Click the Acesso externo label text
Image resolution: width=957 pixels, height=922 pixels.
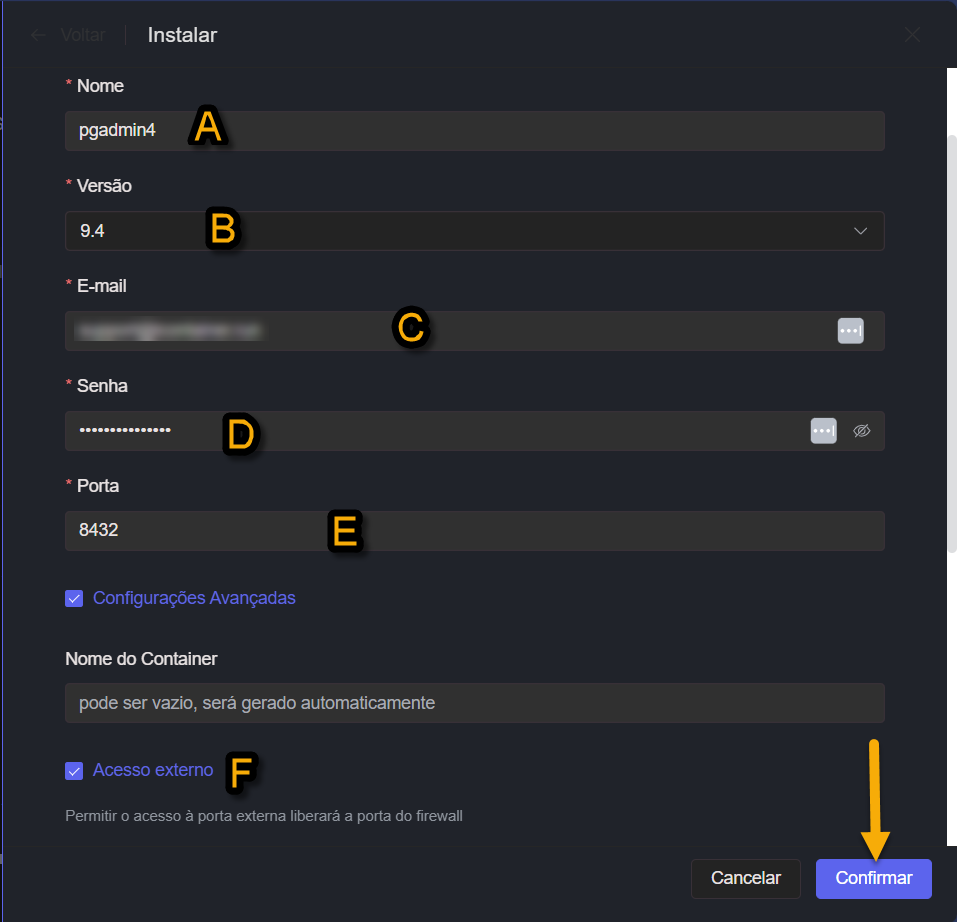153,770
